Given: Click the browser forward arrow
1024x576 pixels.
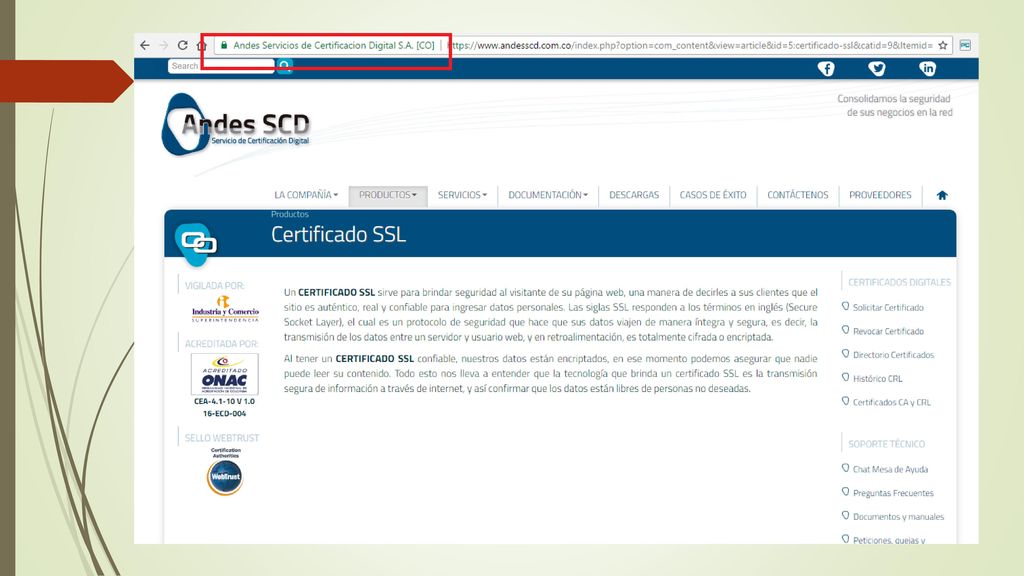Looking at the screenshot, I should point(164,45).
